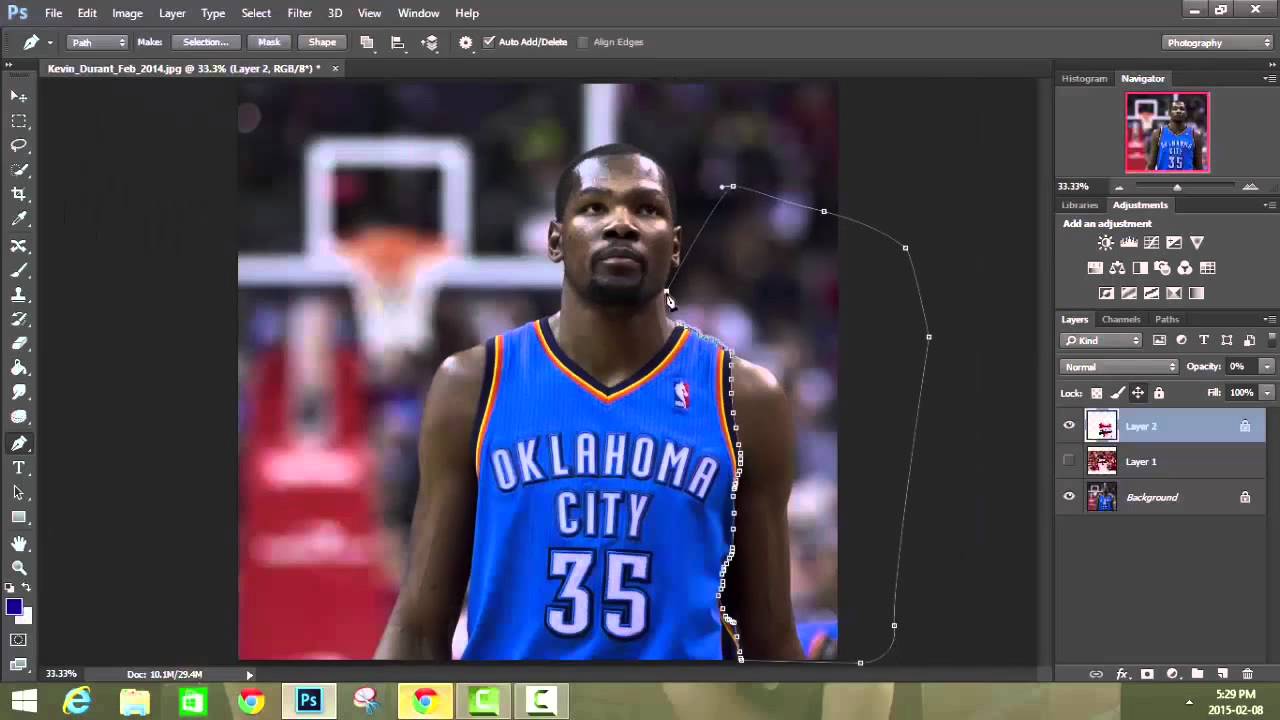Click the background color swatch
This screenshot has height=720, width=1280.
[x=24, y=616]
